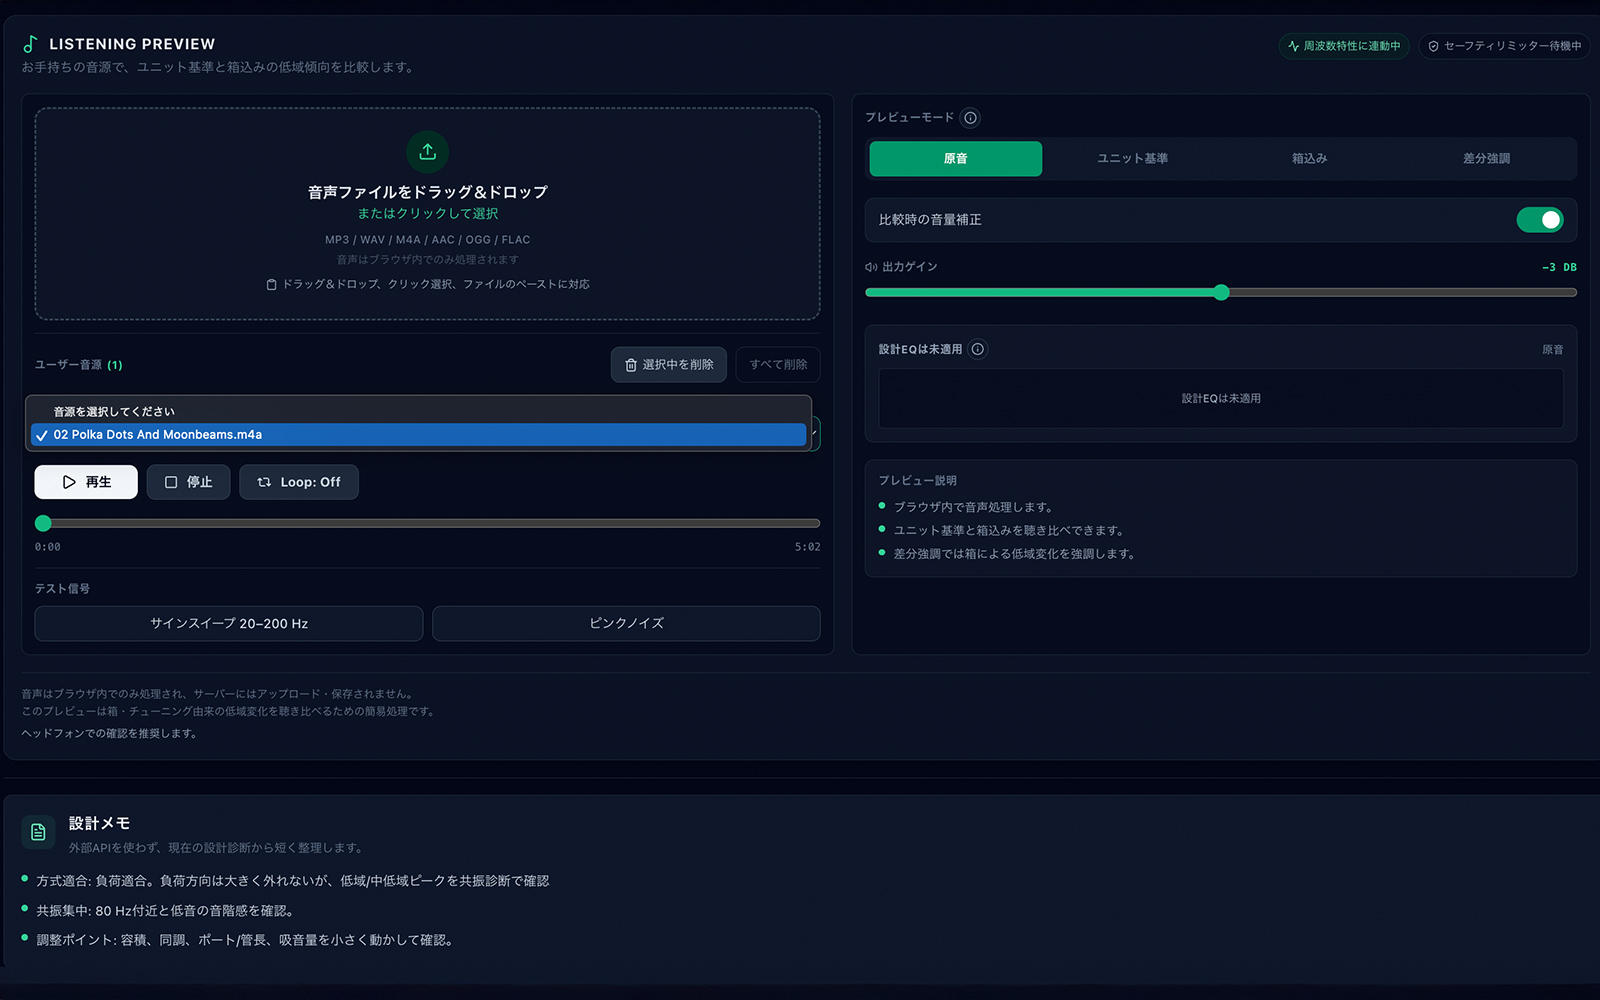Click the info icon next to 設計EQは未適用
Viewport: 1600px width, 1000px height.
[978, 349]
